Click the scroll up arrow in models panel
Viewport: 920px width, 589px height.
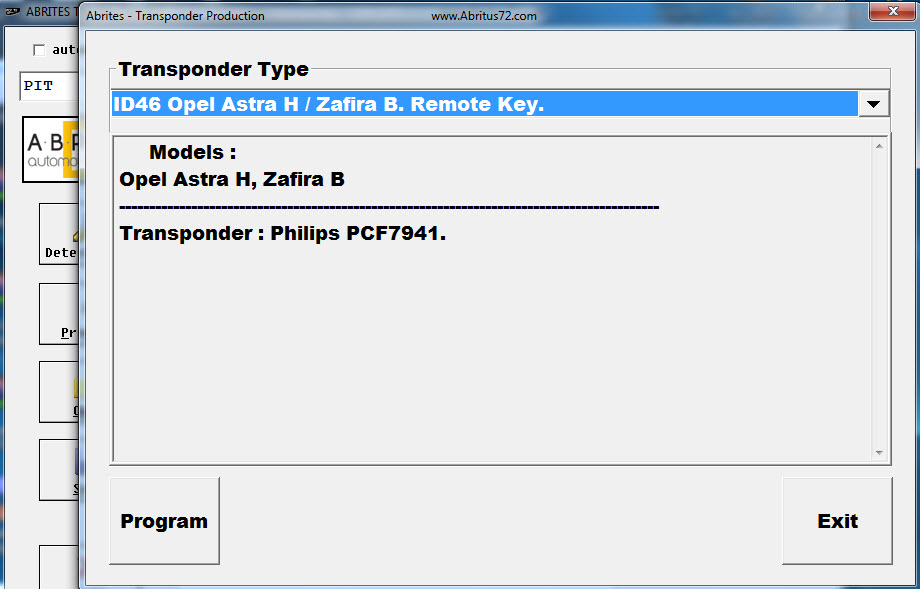(879, 146)
